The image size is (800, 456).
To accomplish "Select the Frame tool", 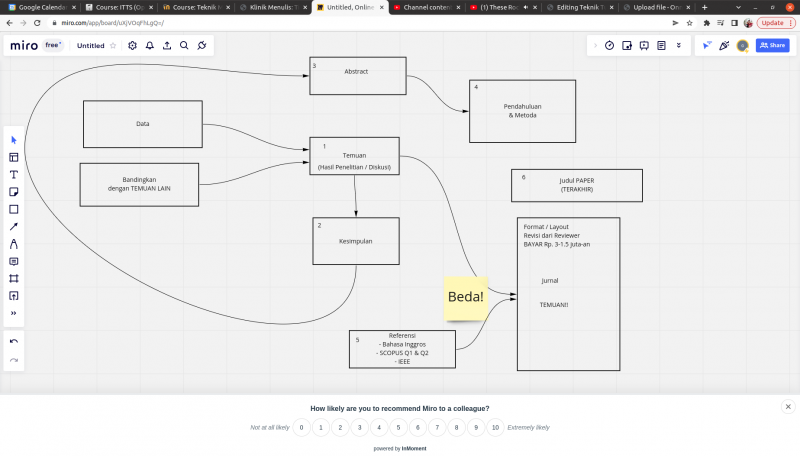I will point(14,278).
